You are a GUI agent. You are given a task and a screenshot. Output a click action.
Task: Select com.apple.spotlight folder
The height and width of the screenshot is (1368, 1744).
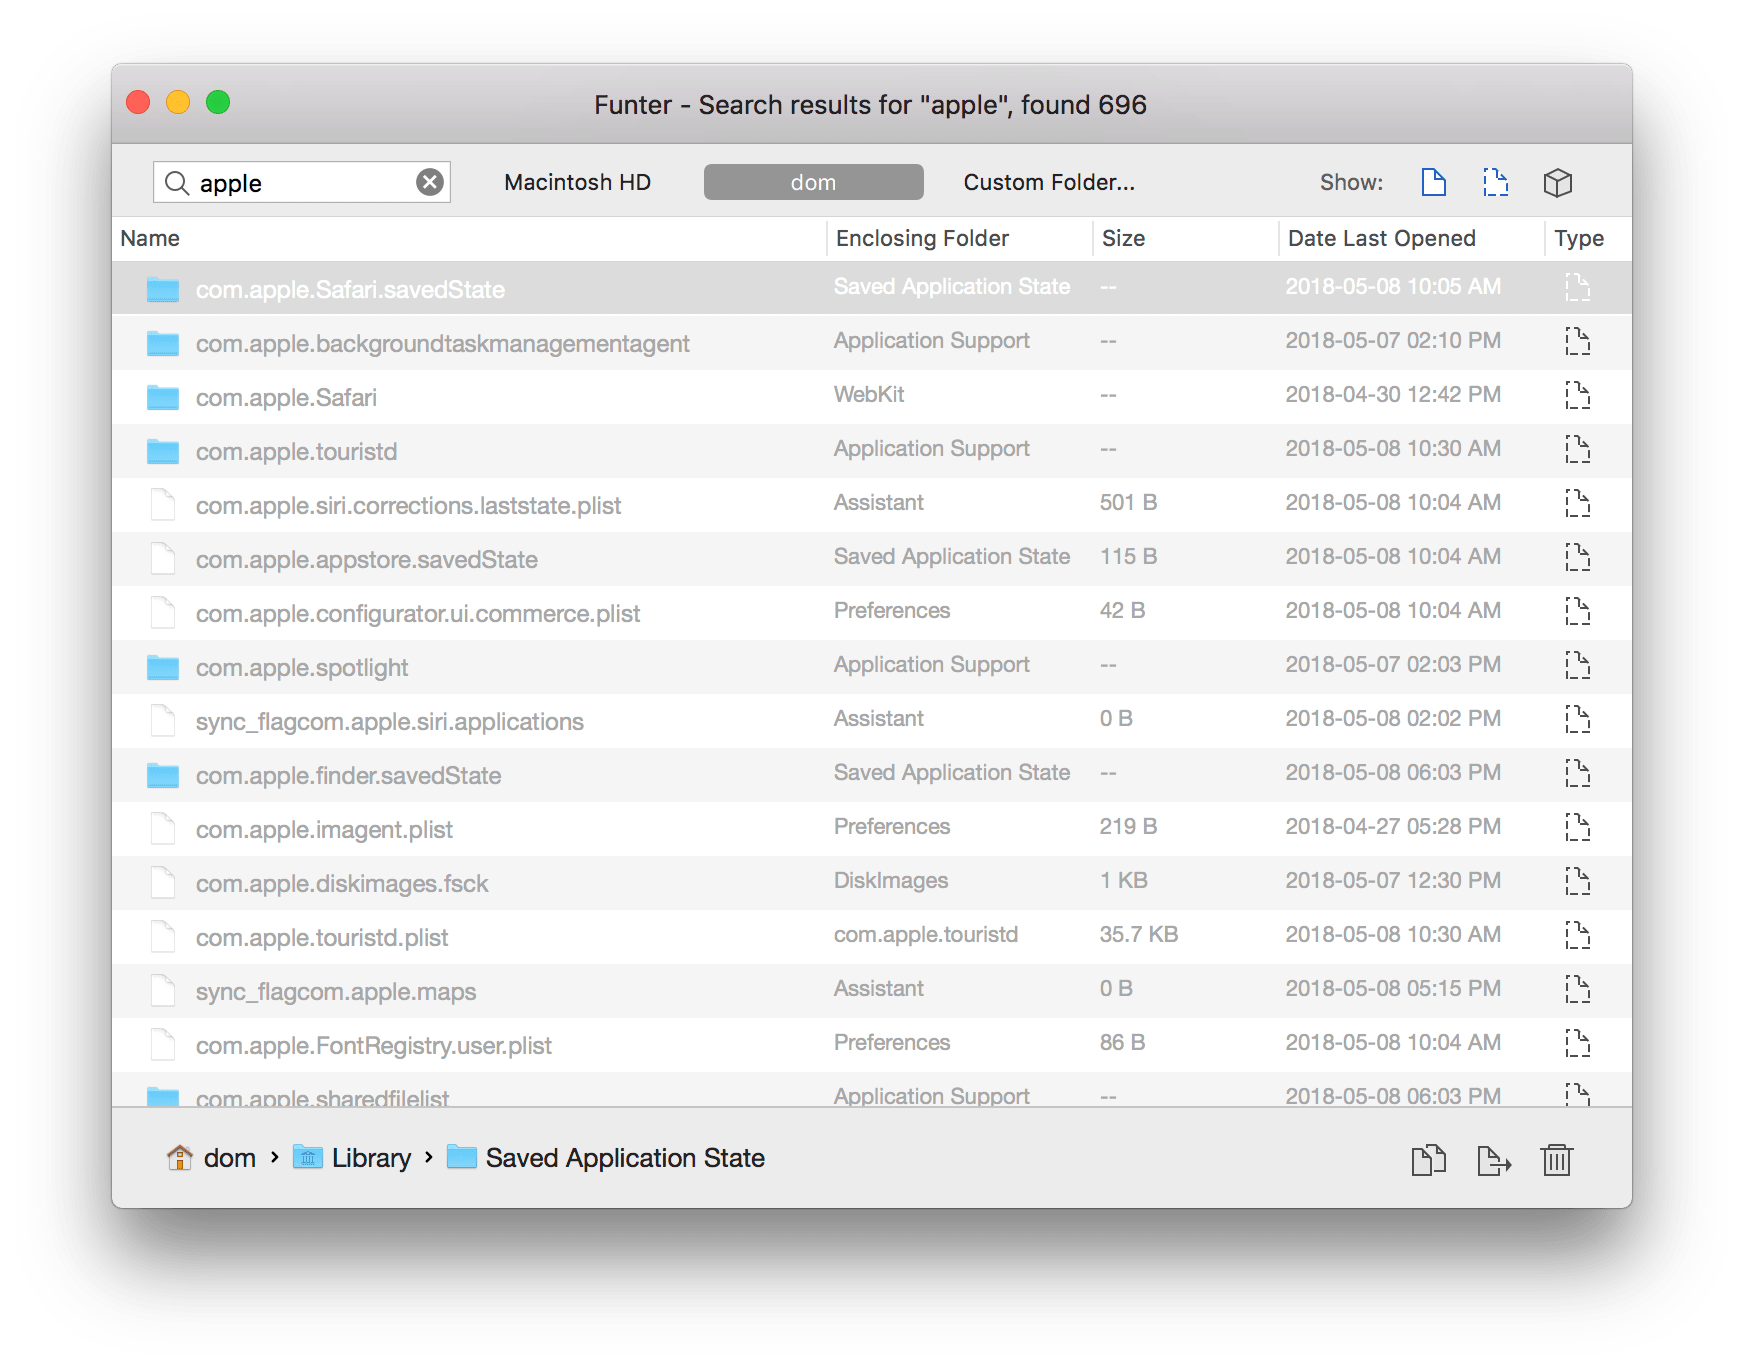[872, 666]
